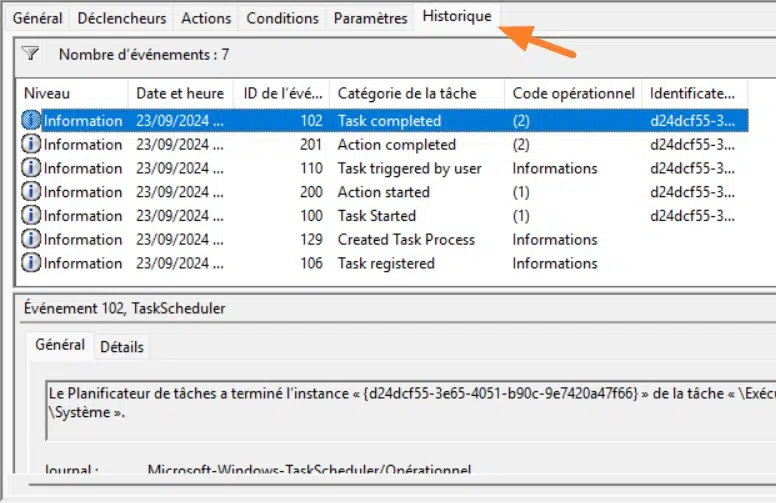Click the Code opérationnel column header
Screen dimensions: 776x503
(x=573, y=93)
